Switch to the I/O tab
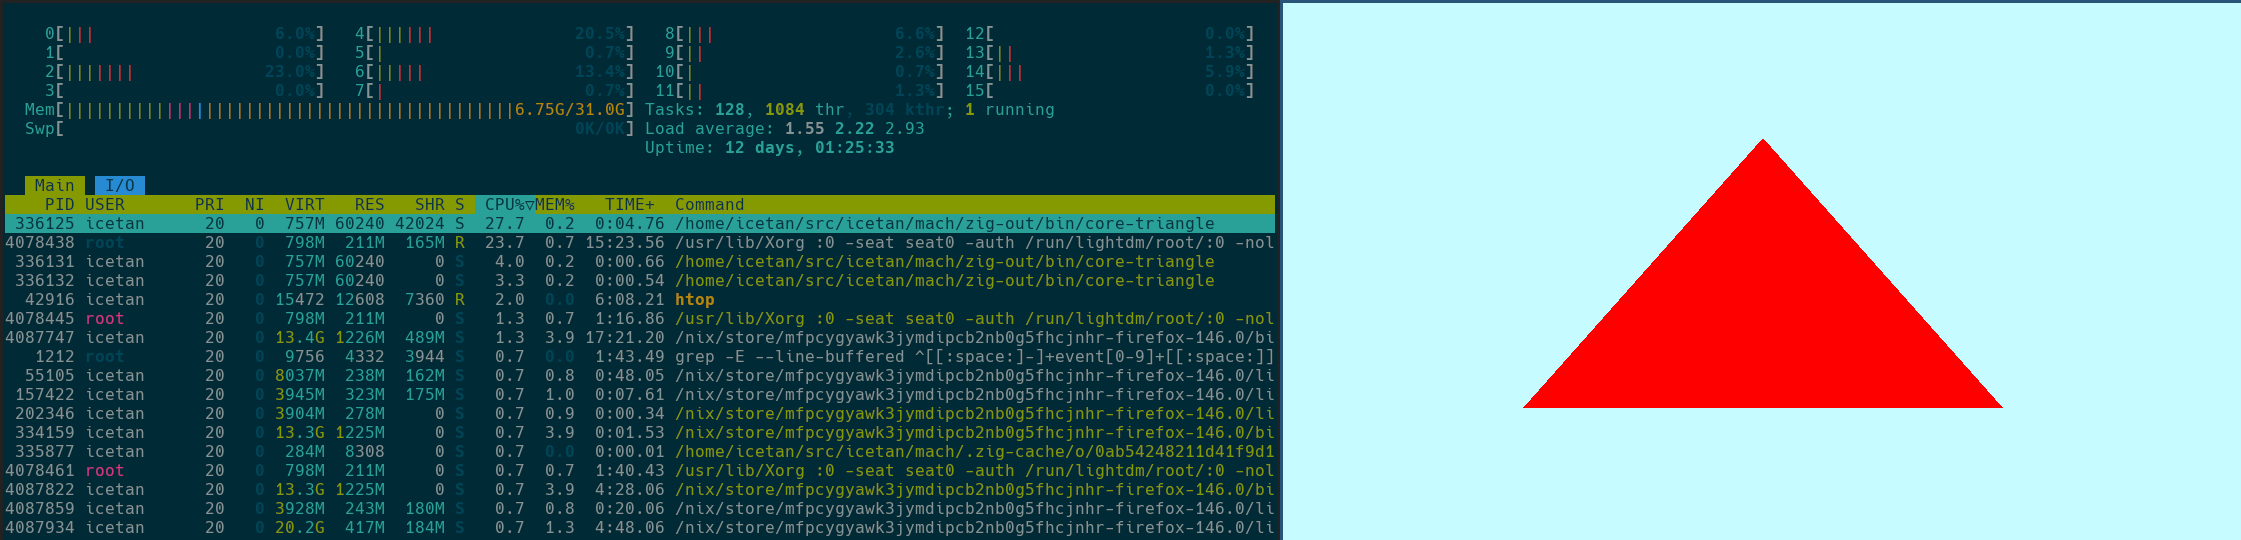This screenshot has width=2241, height=540. tap(120, 185)
